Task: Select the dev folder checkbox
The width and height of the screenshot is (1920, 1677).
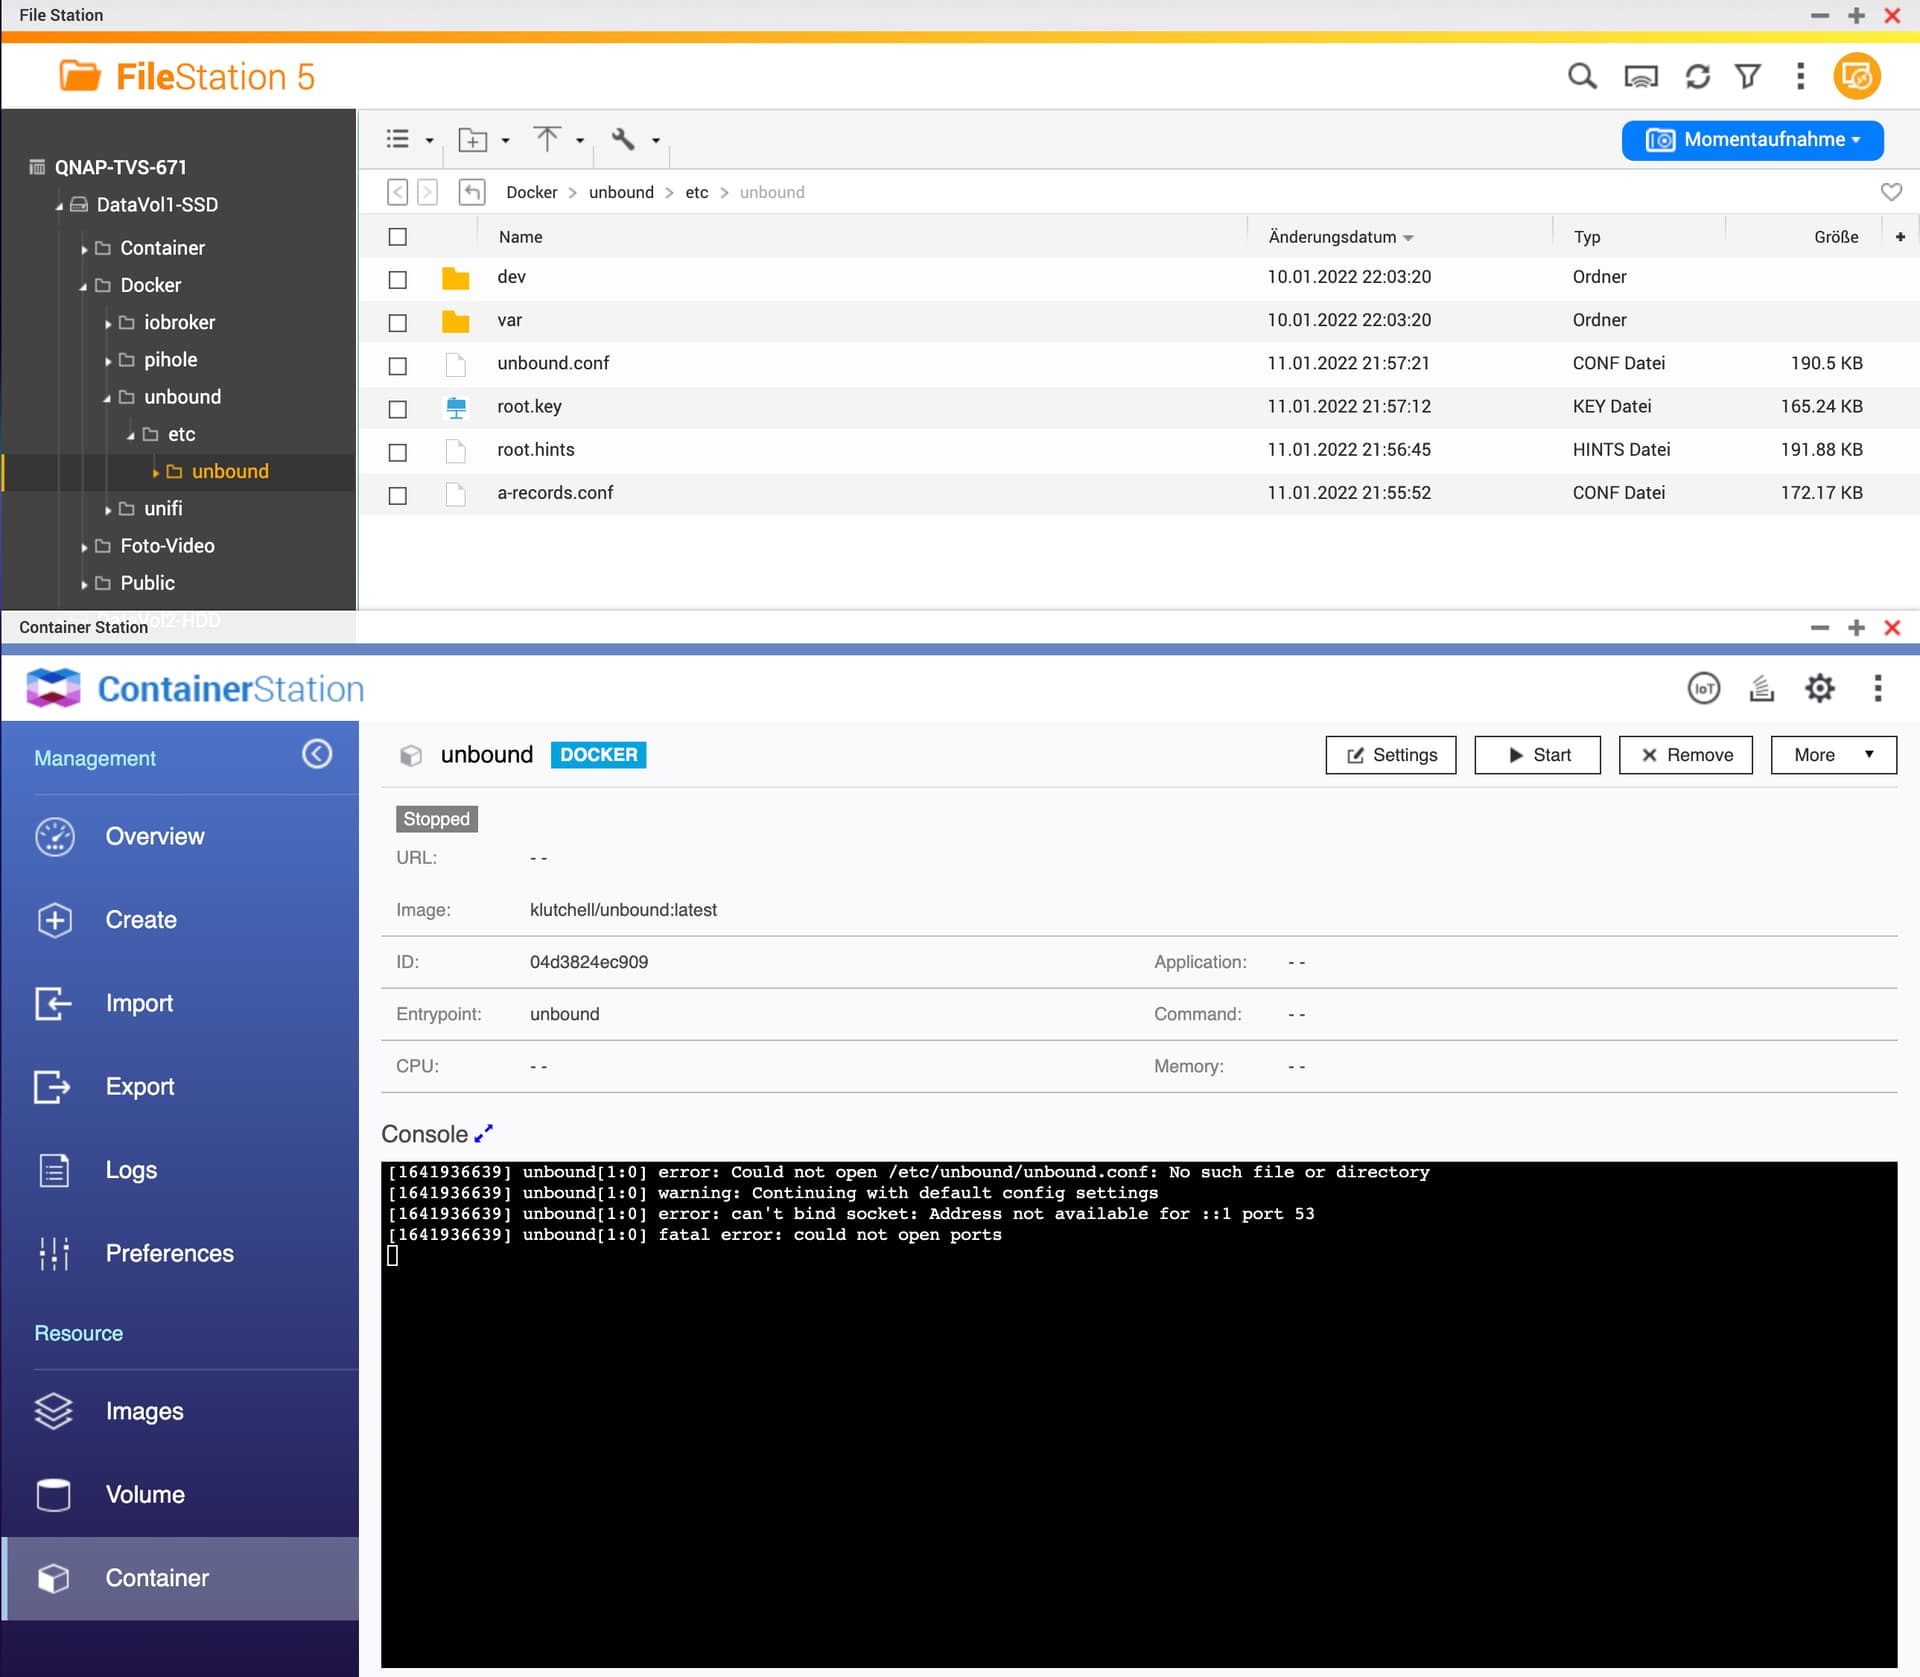Action: (397, 280)
